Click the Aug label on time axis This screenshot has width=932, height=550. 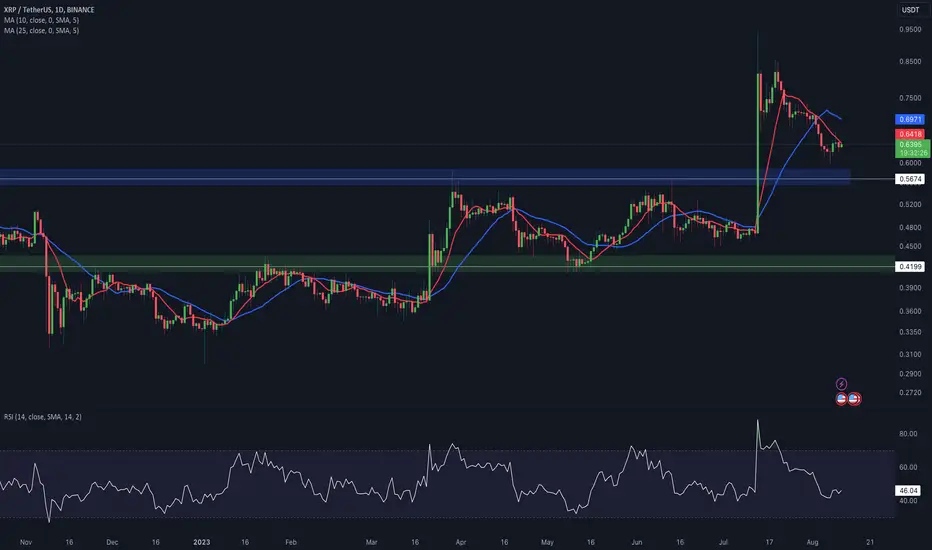pyautogui.click(x=813, y=542)
